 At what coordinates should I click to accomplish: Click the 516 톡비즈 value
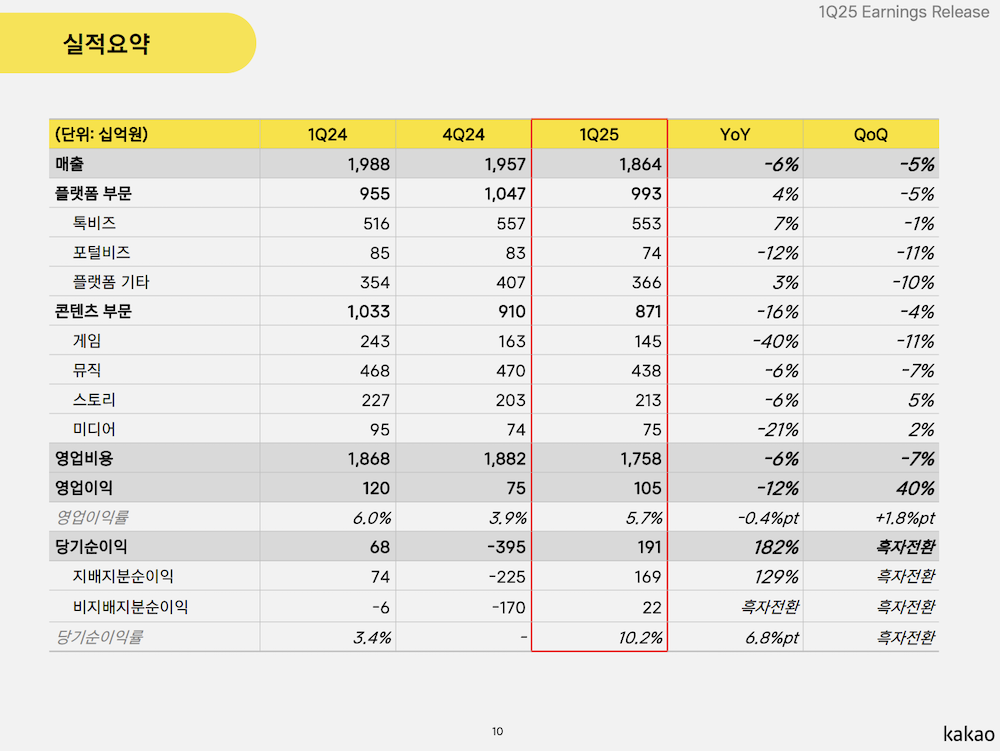point(376,223)
